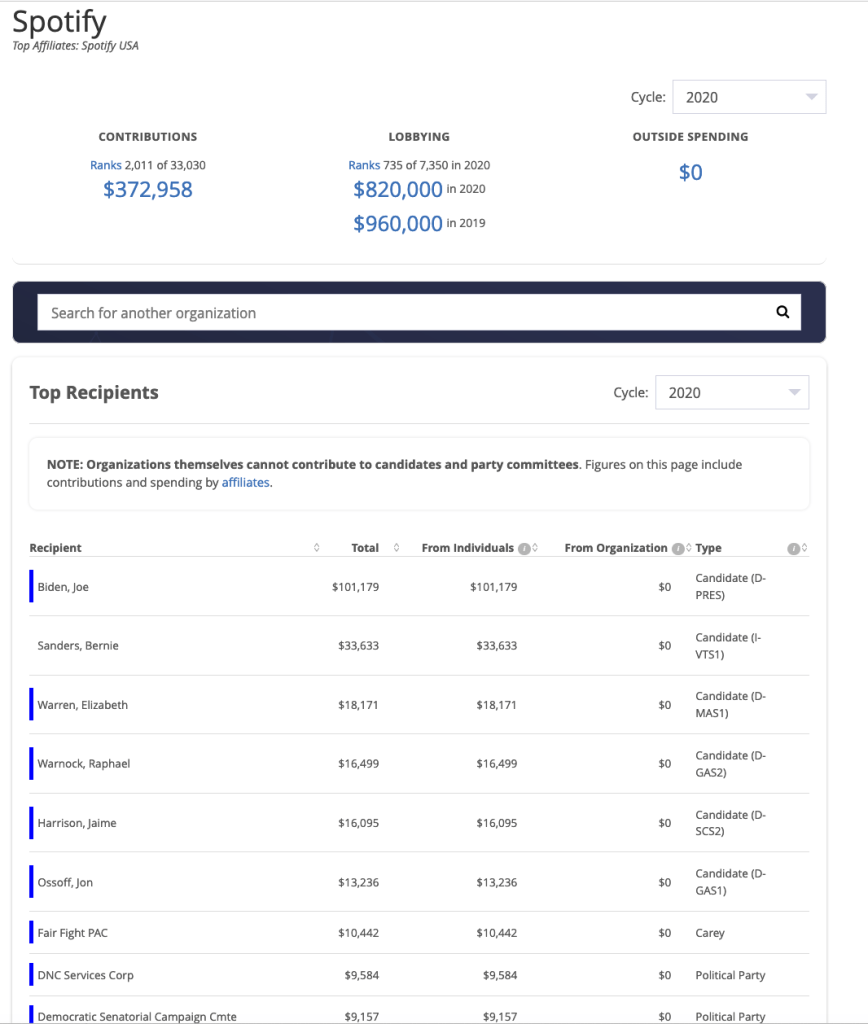Open the $820,000 lobbying in 2020 link

coord(397,189)
